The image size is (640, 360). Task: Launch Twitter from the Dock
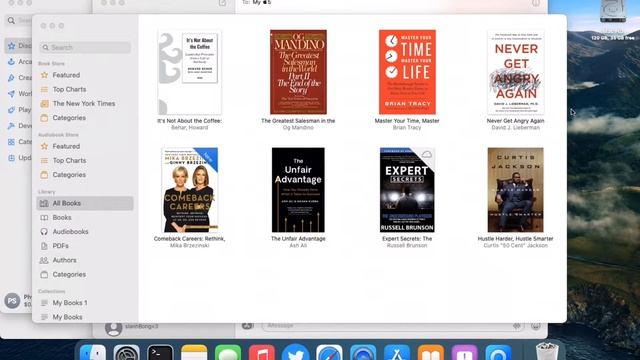coord(296,352)
